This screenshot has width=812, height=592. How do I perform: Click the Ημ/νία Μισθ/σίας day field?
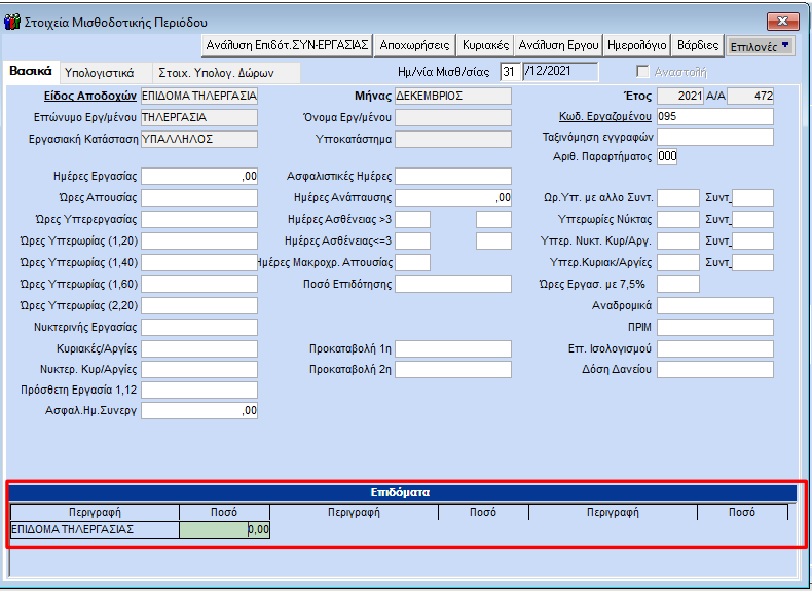tap(510, 72)
